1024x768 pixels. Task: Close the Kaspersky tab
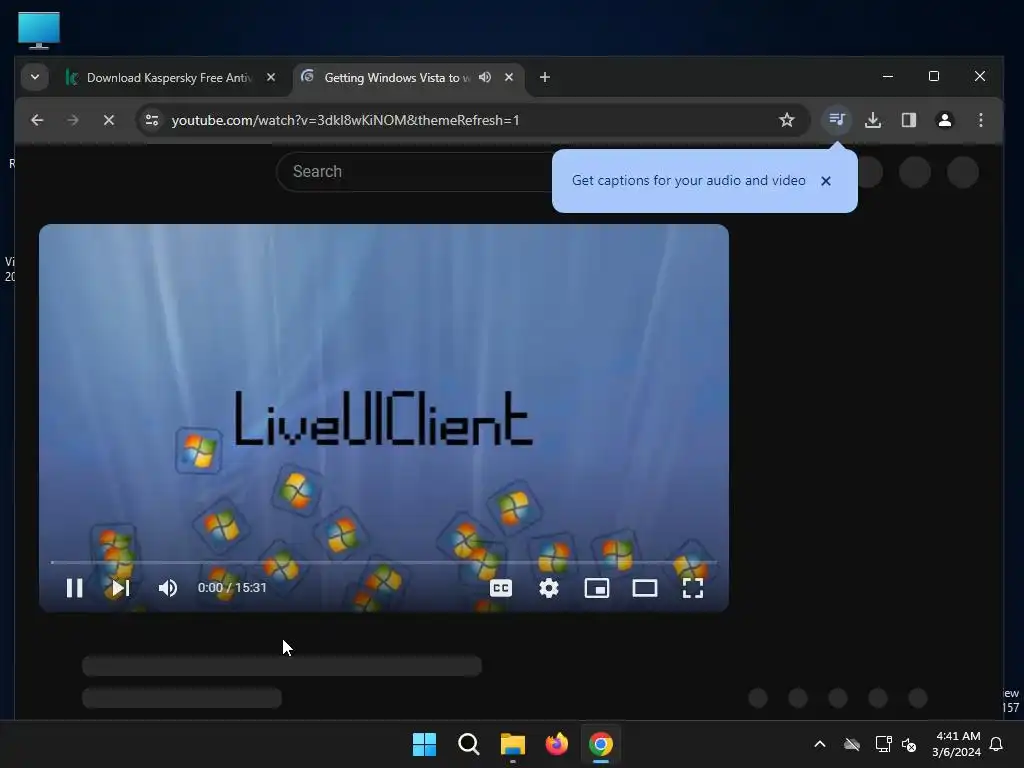(270, 78)
